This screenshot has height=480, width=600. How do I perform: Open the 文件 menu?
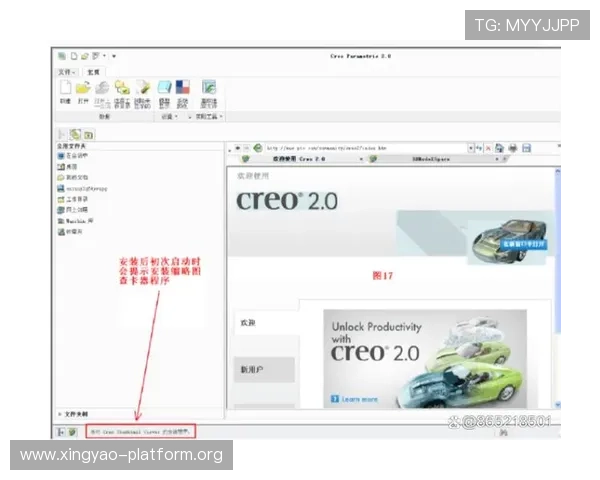click(67, 72)
